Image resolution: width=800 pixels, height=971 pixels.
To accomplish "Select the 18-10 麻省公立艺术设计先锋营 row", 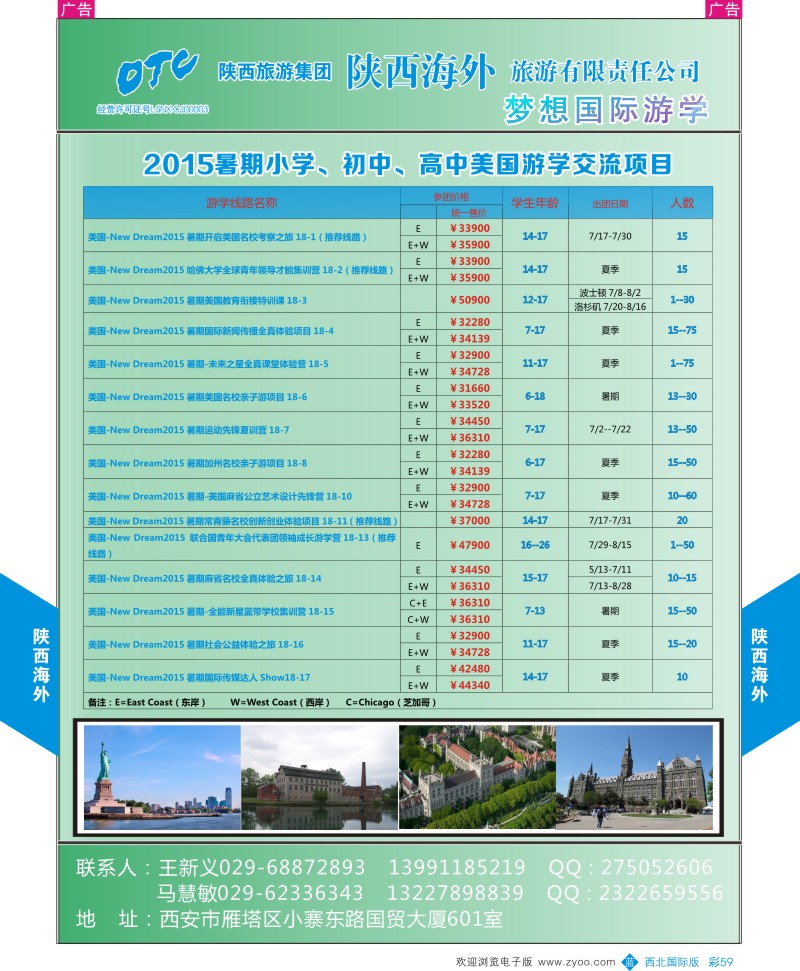I will coord(398,495).
